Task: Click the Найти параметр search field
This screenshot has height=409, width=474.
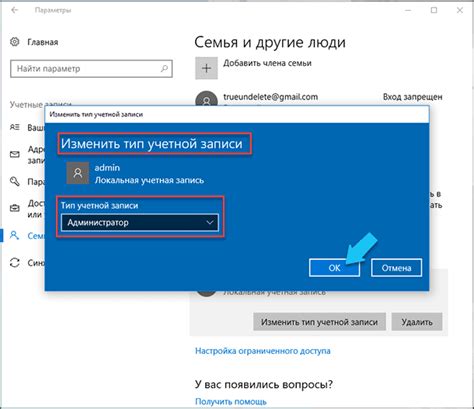Action: tap(91, 69)
